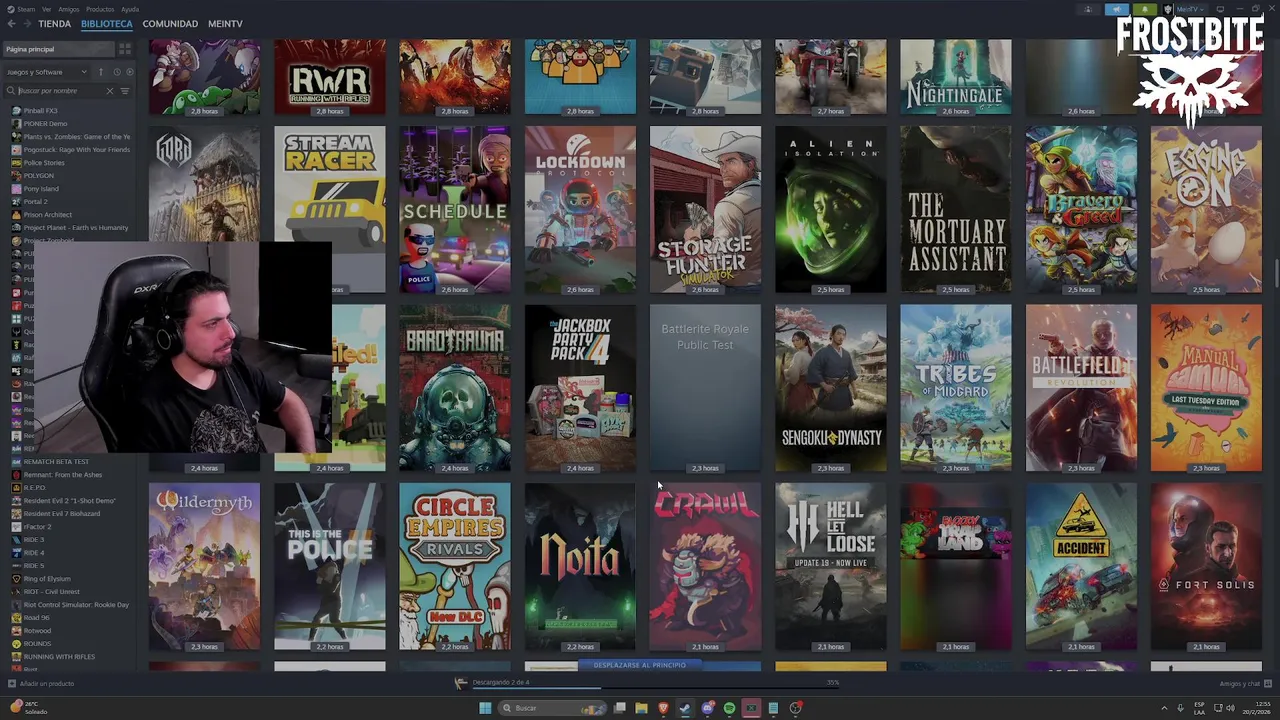Click the clock and date in the taskbar

[x=1256, y=708]
